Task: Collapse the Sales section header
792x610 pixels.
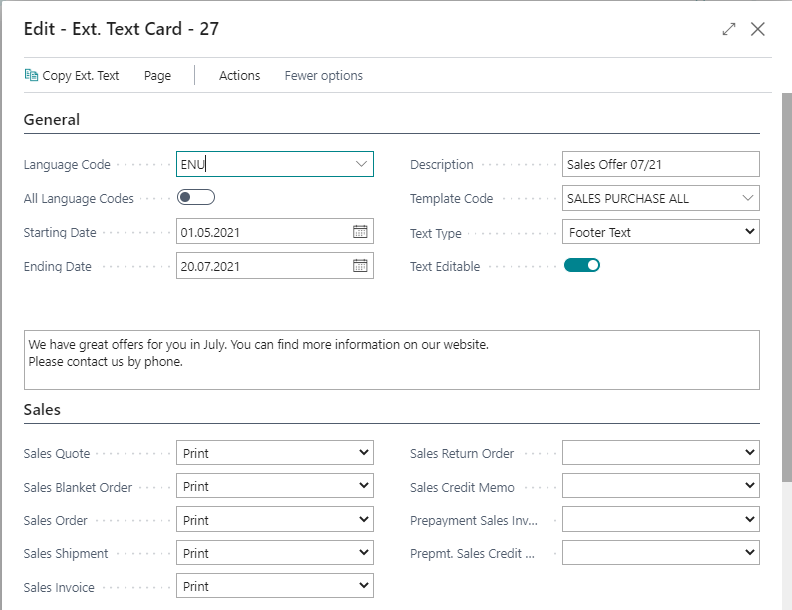Action: coord(42,410)
